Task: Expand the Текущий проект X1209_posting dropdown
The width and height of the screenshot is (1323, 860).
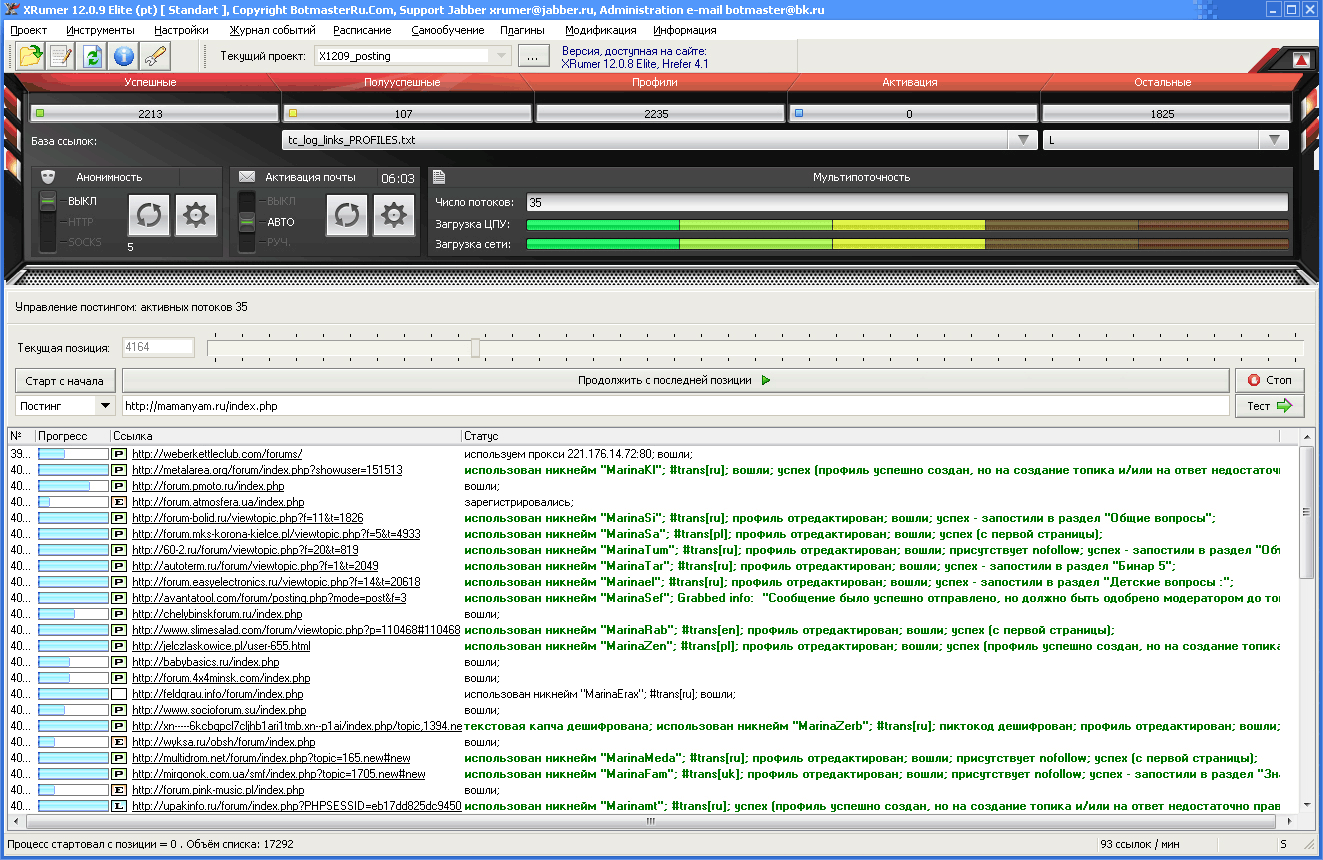Action: pyautogui.click(x=502, y=56)
